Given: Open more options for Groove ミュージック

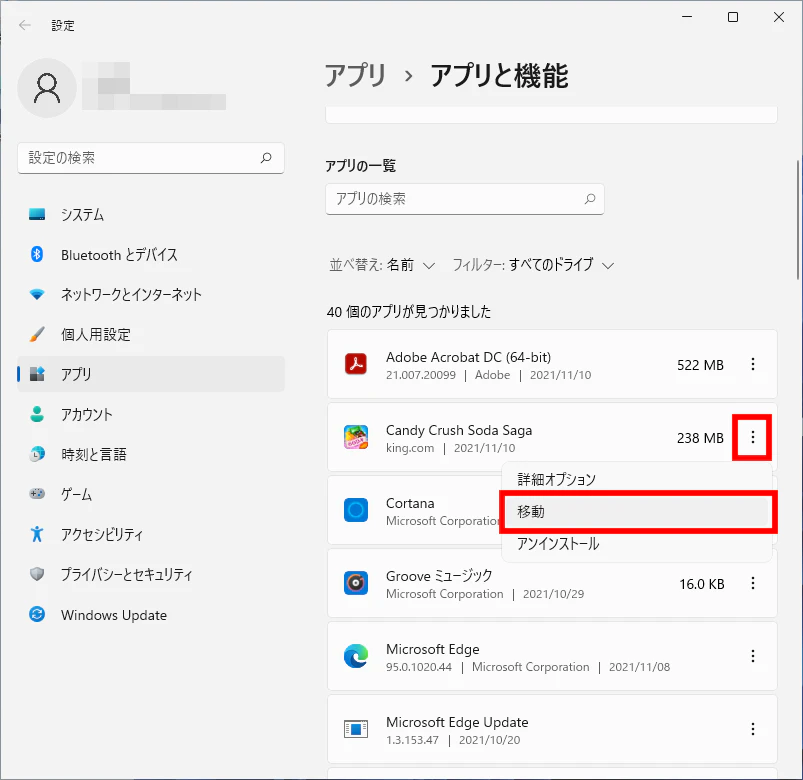Looking at the screenshot, I should coord(753,583).
